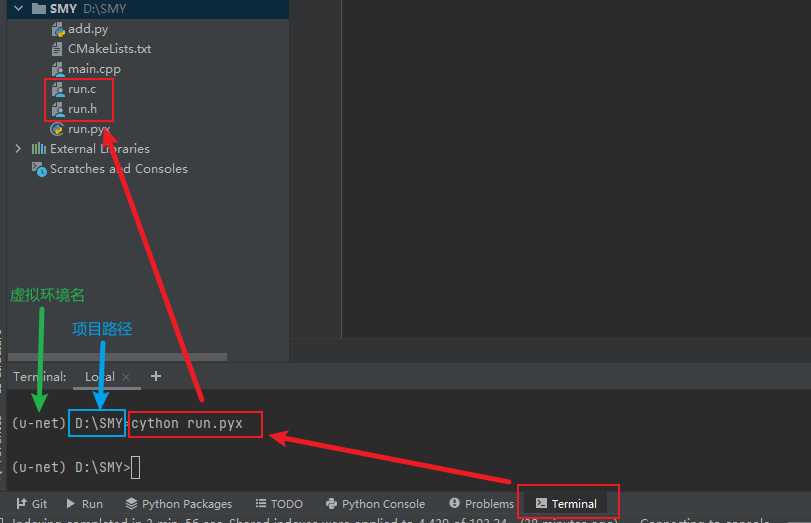The height and width of the screenshot is (523, 811).
Task: Click the run.pyx file icon
Action: [57, 129]
